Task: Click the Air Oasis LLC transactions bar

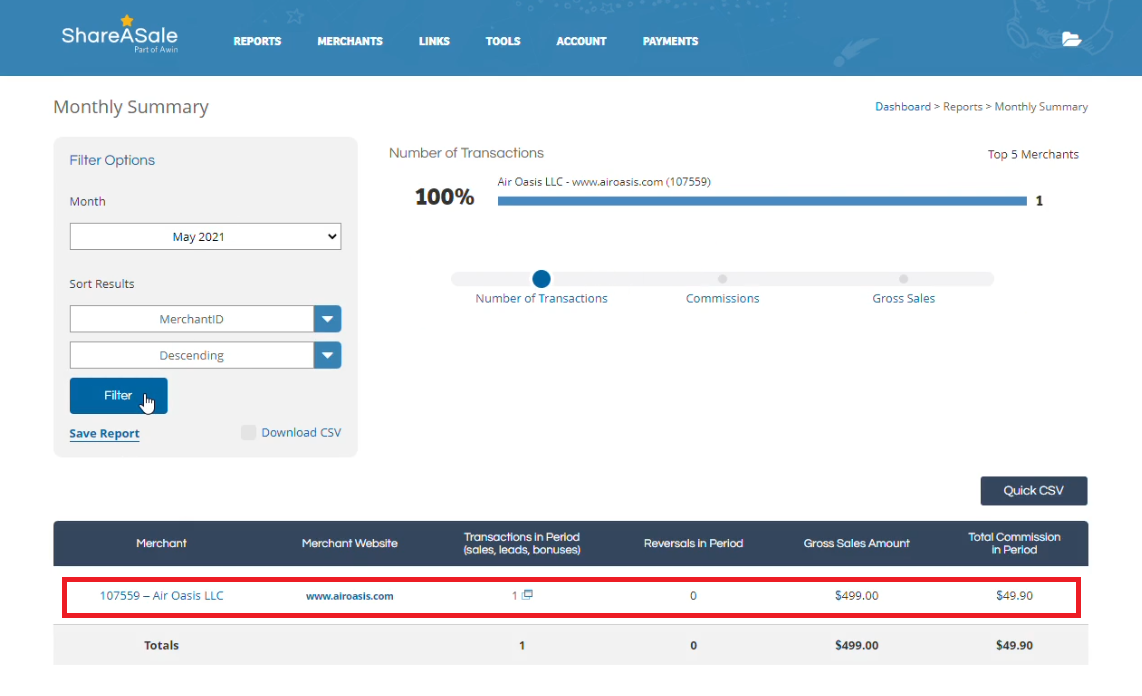Action: pos(762,201)
